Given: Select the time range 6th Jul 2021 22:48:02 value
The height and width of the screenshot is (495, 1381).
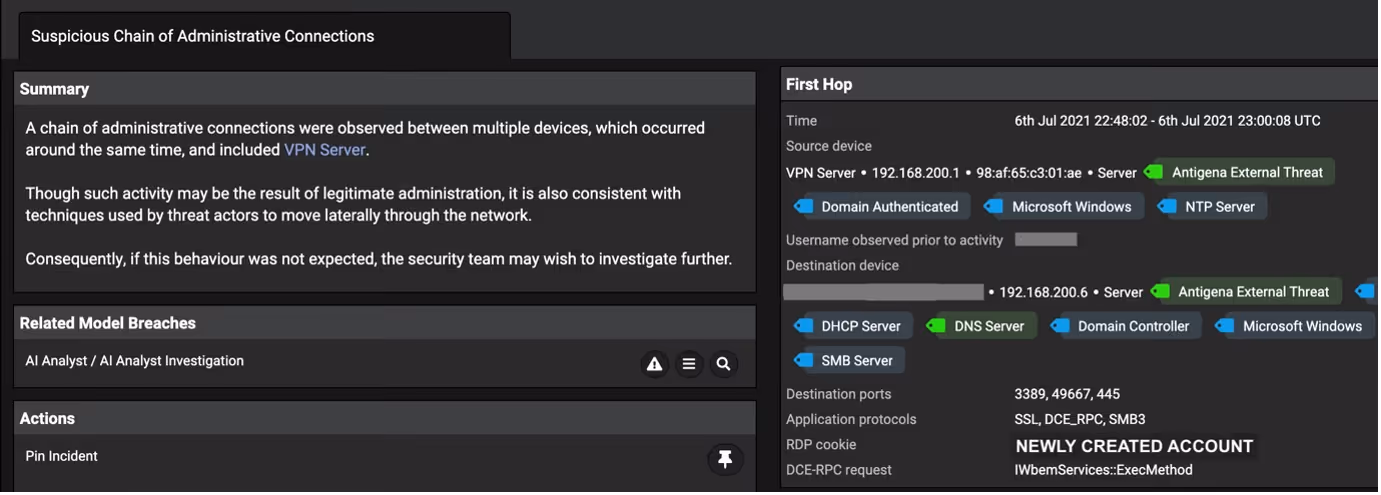Looking at the screenshot, I should (x=1167, y=121).
